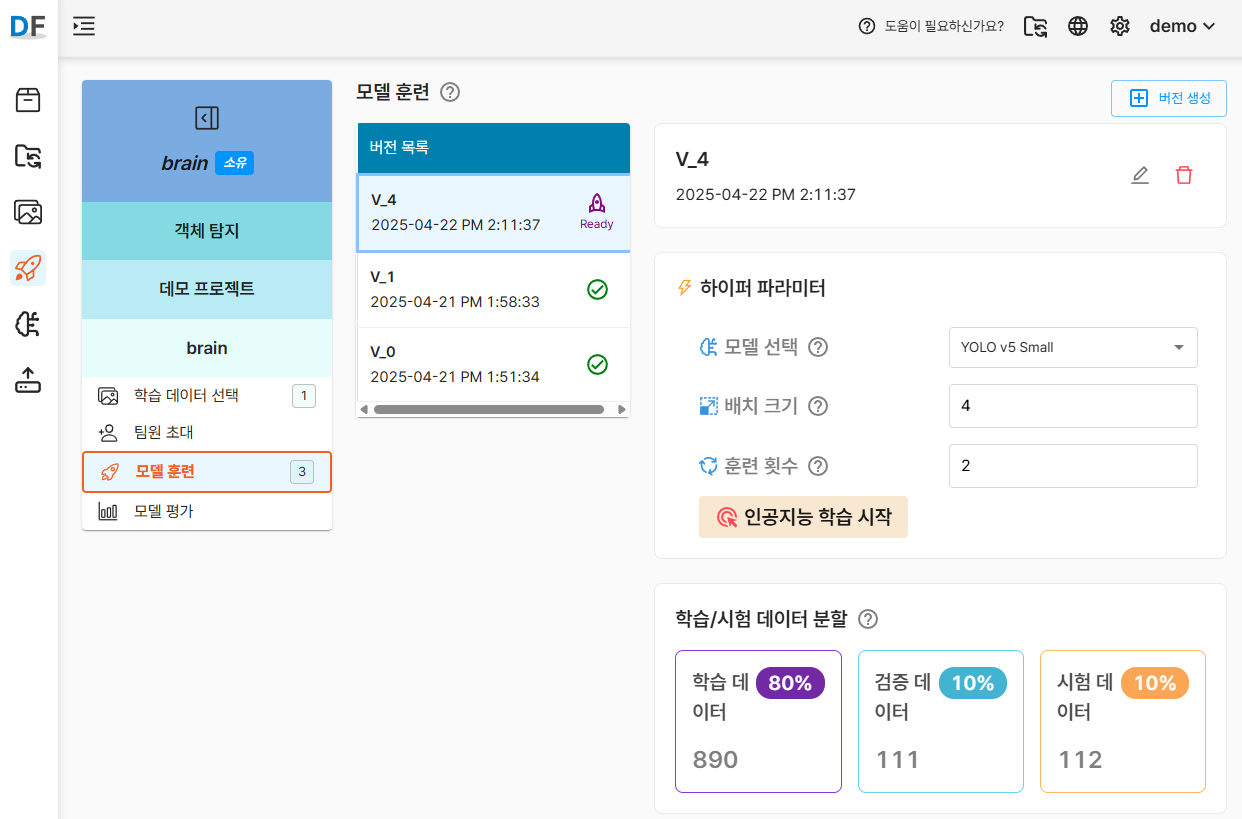Edit V_4 with the pencil icon

pos(1140,175)
